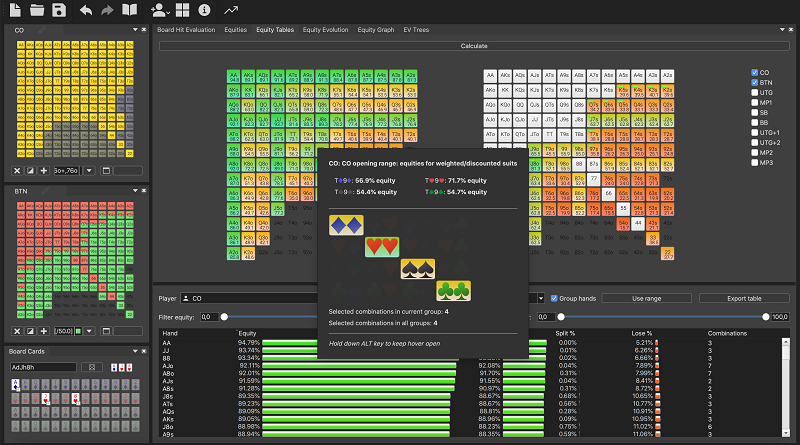The width and height of the screenshot is (800, 445).
Task: Uncheck the CO player checkbox
Action: tap(755, 72)
